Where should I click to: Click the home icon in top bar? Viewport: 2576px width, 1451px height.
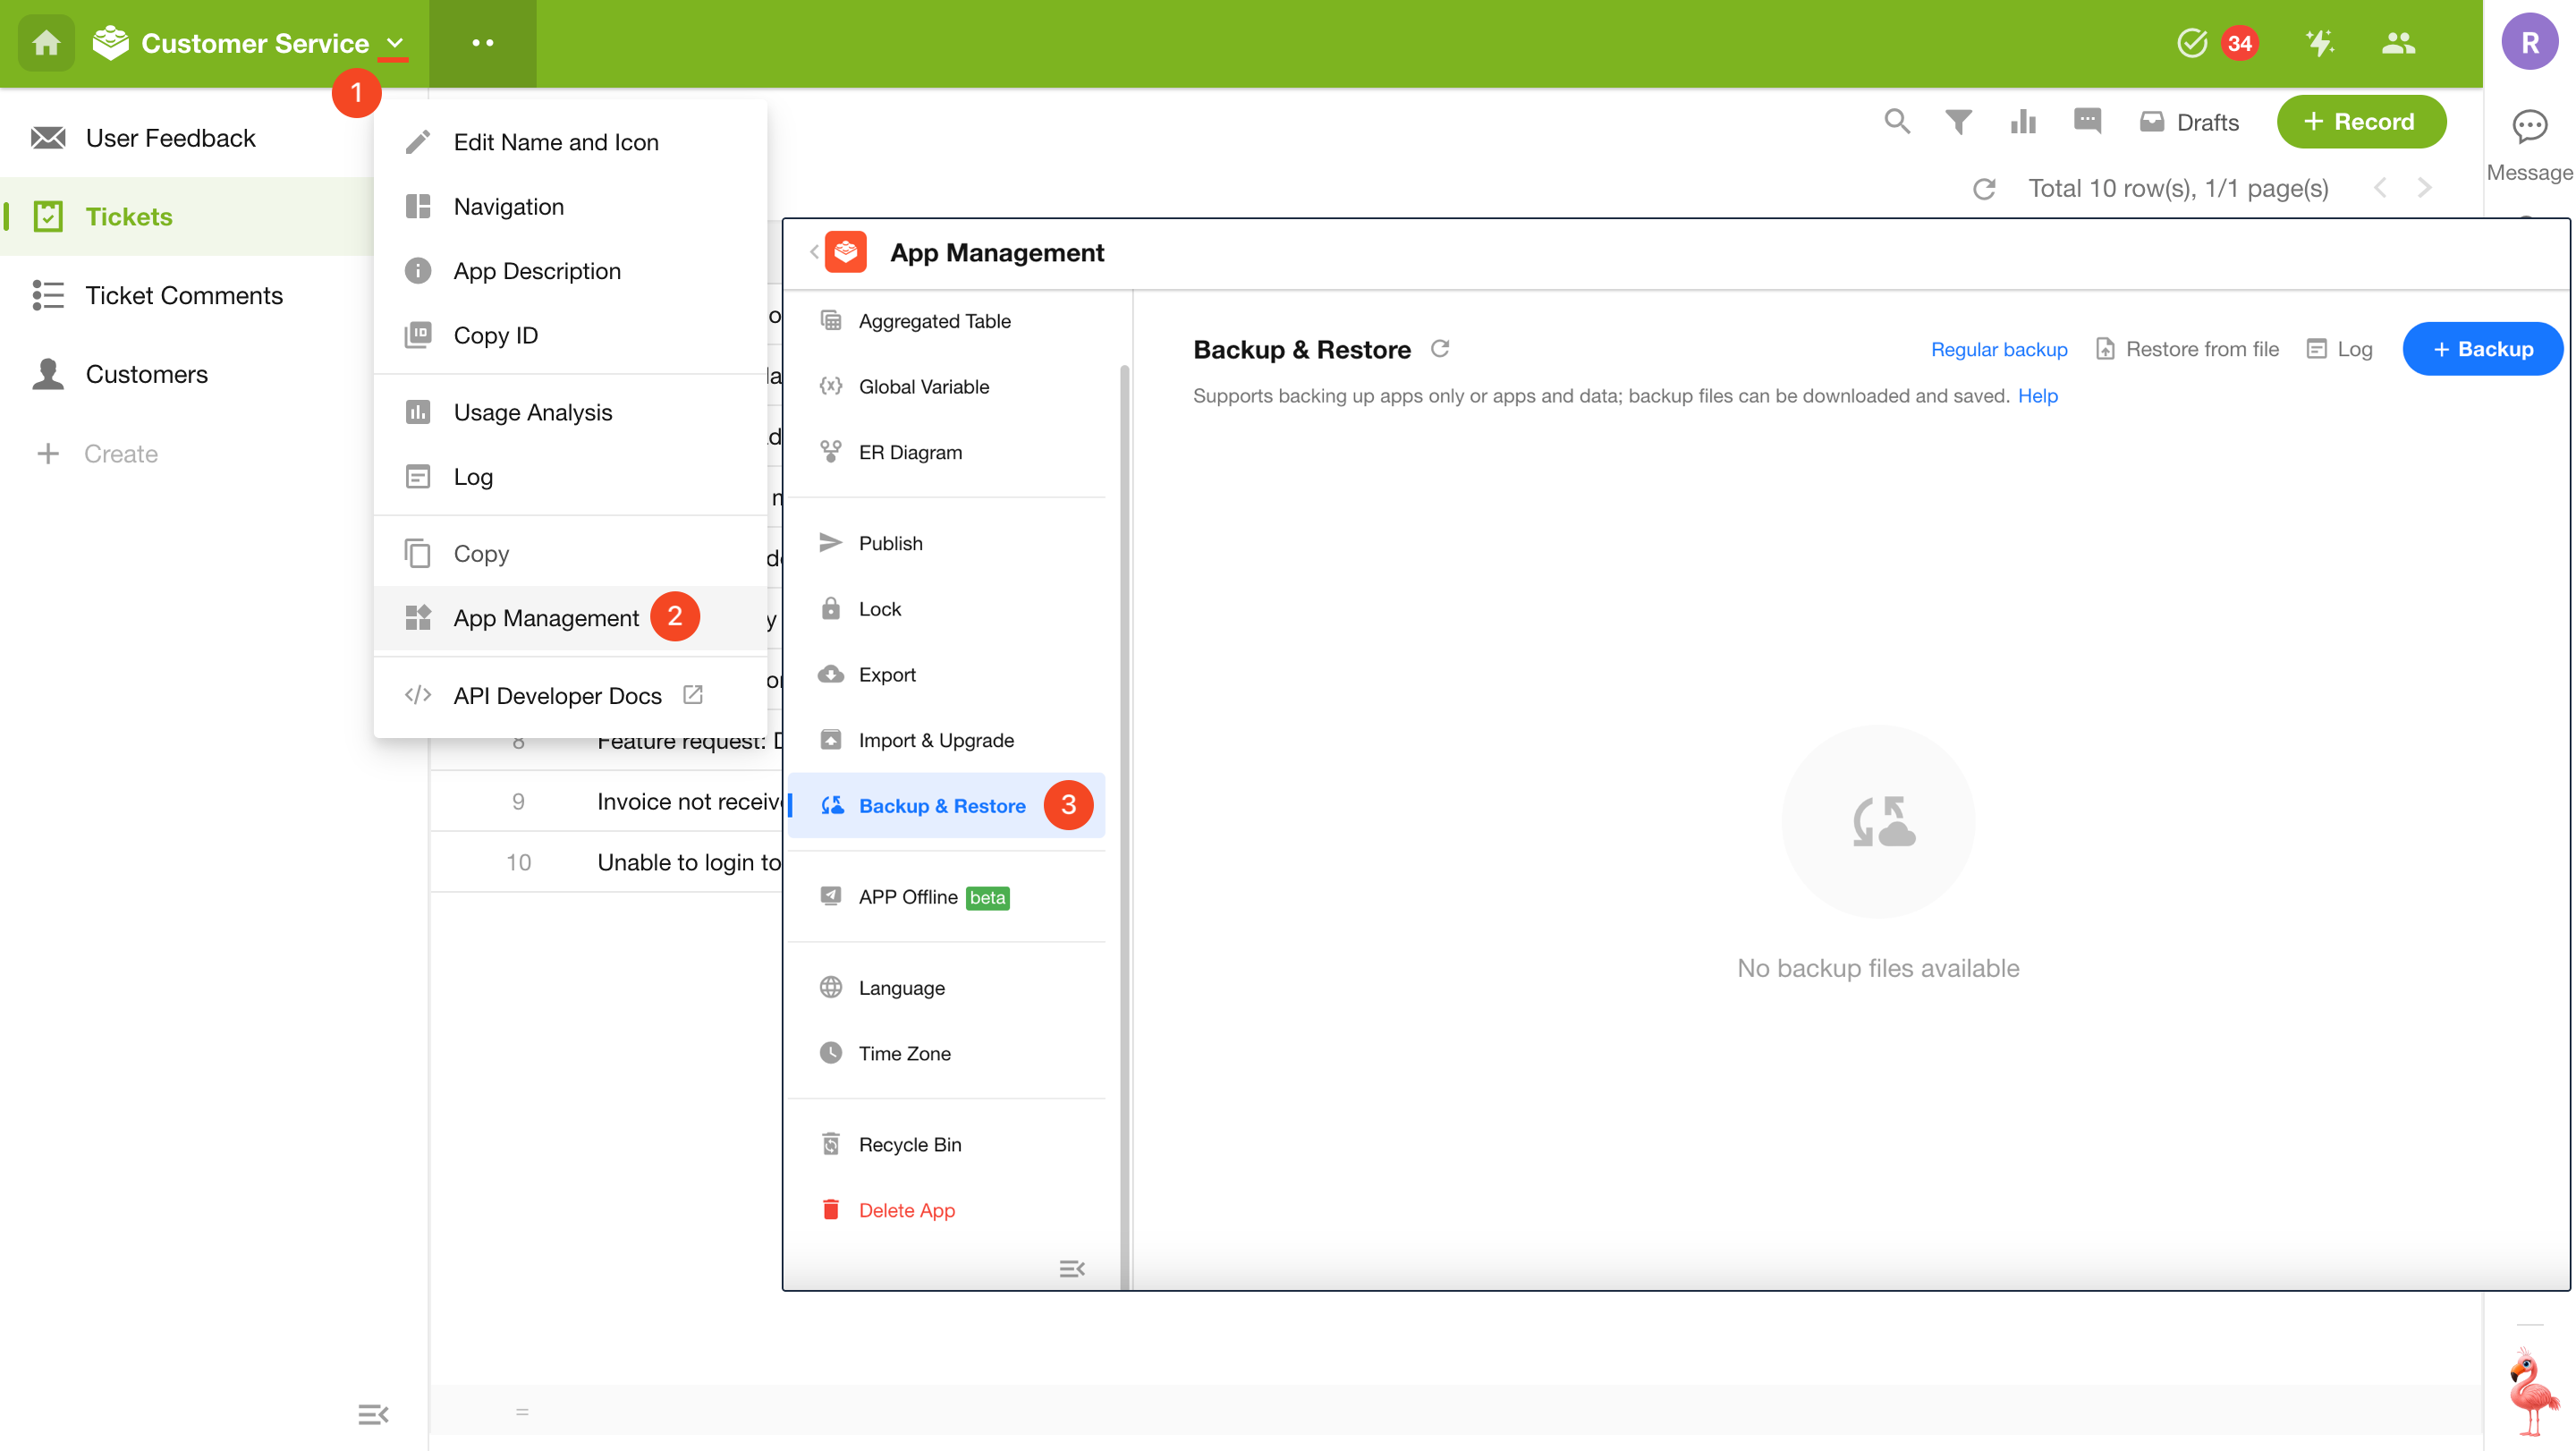46,43
